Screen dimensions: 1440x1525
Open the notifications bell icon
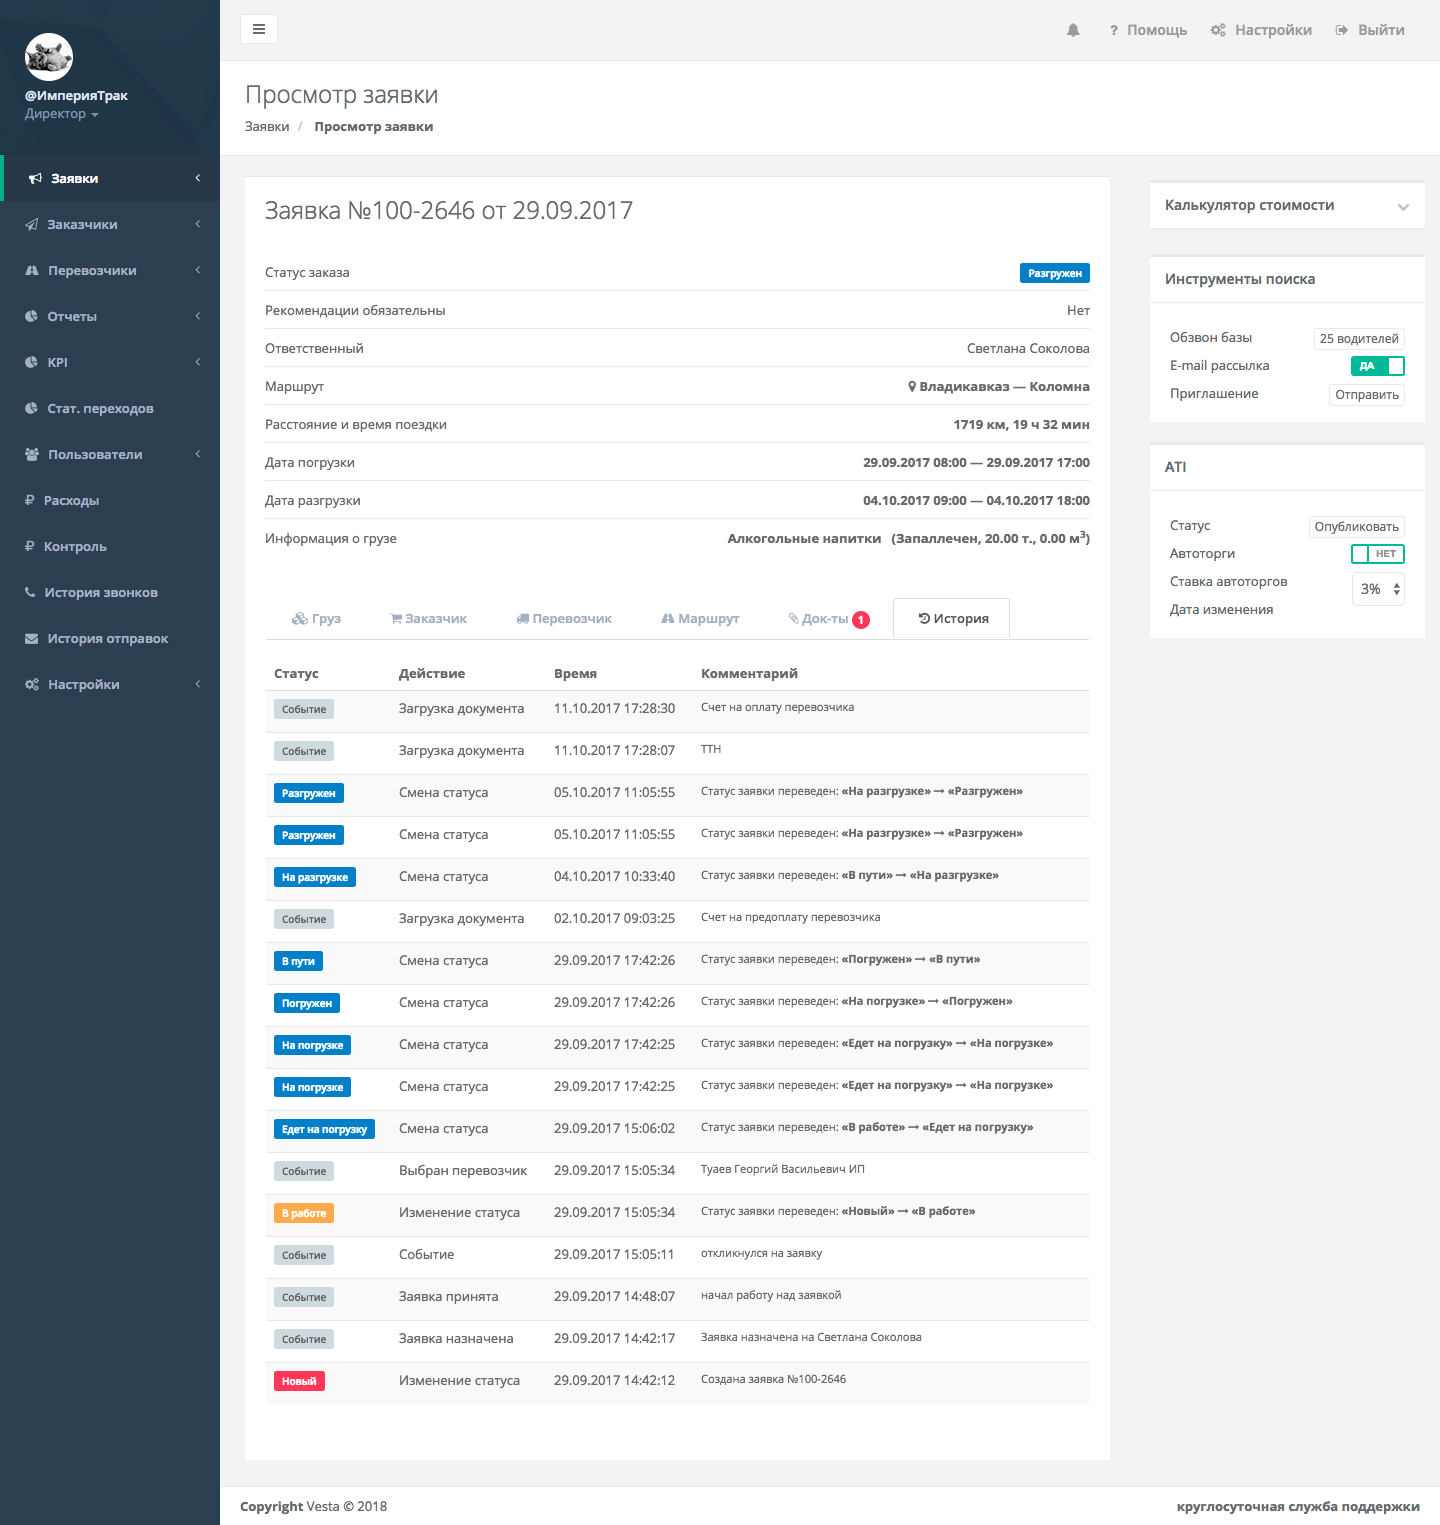(x=1073, y=30)
